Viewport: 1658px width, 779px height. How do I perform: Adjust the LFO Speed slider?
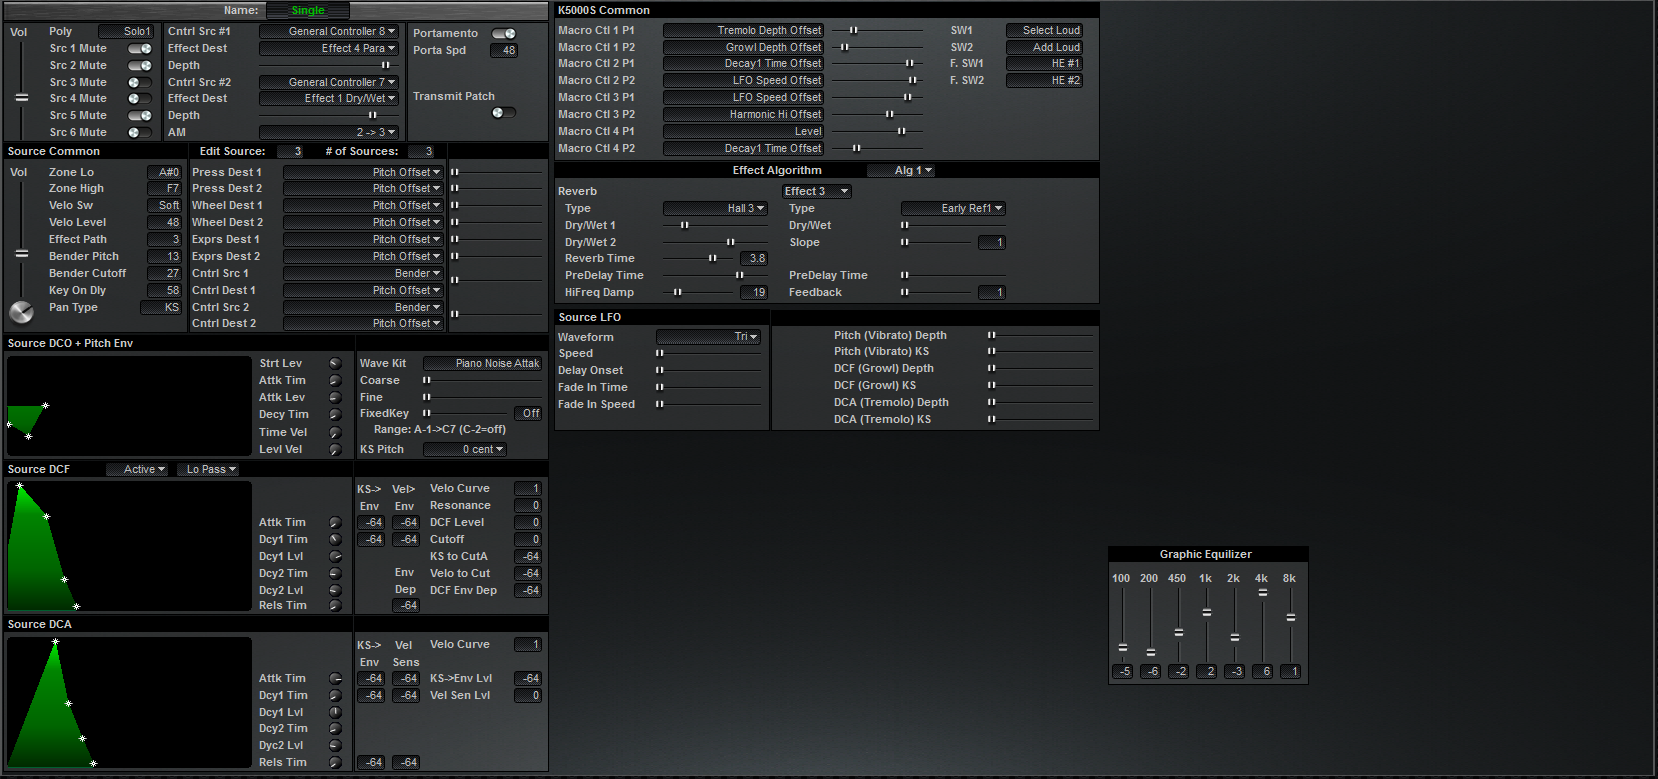coord(710,354)
